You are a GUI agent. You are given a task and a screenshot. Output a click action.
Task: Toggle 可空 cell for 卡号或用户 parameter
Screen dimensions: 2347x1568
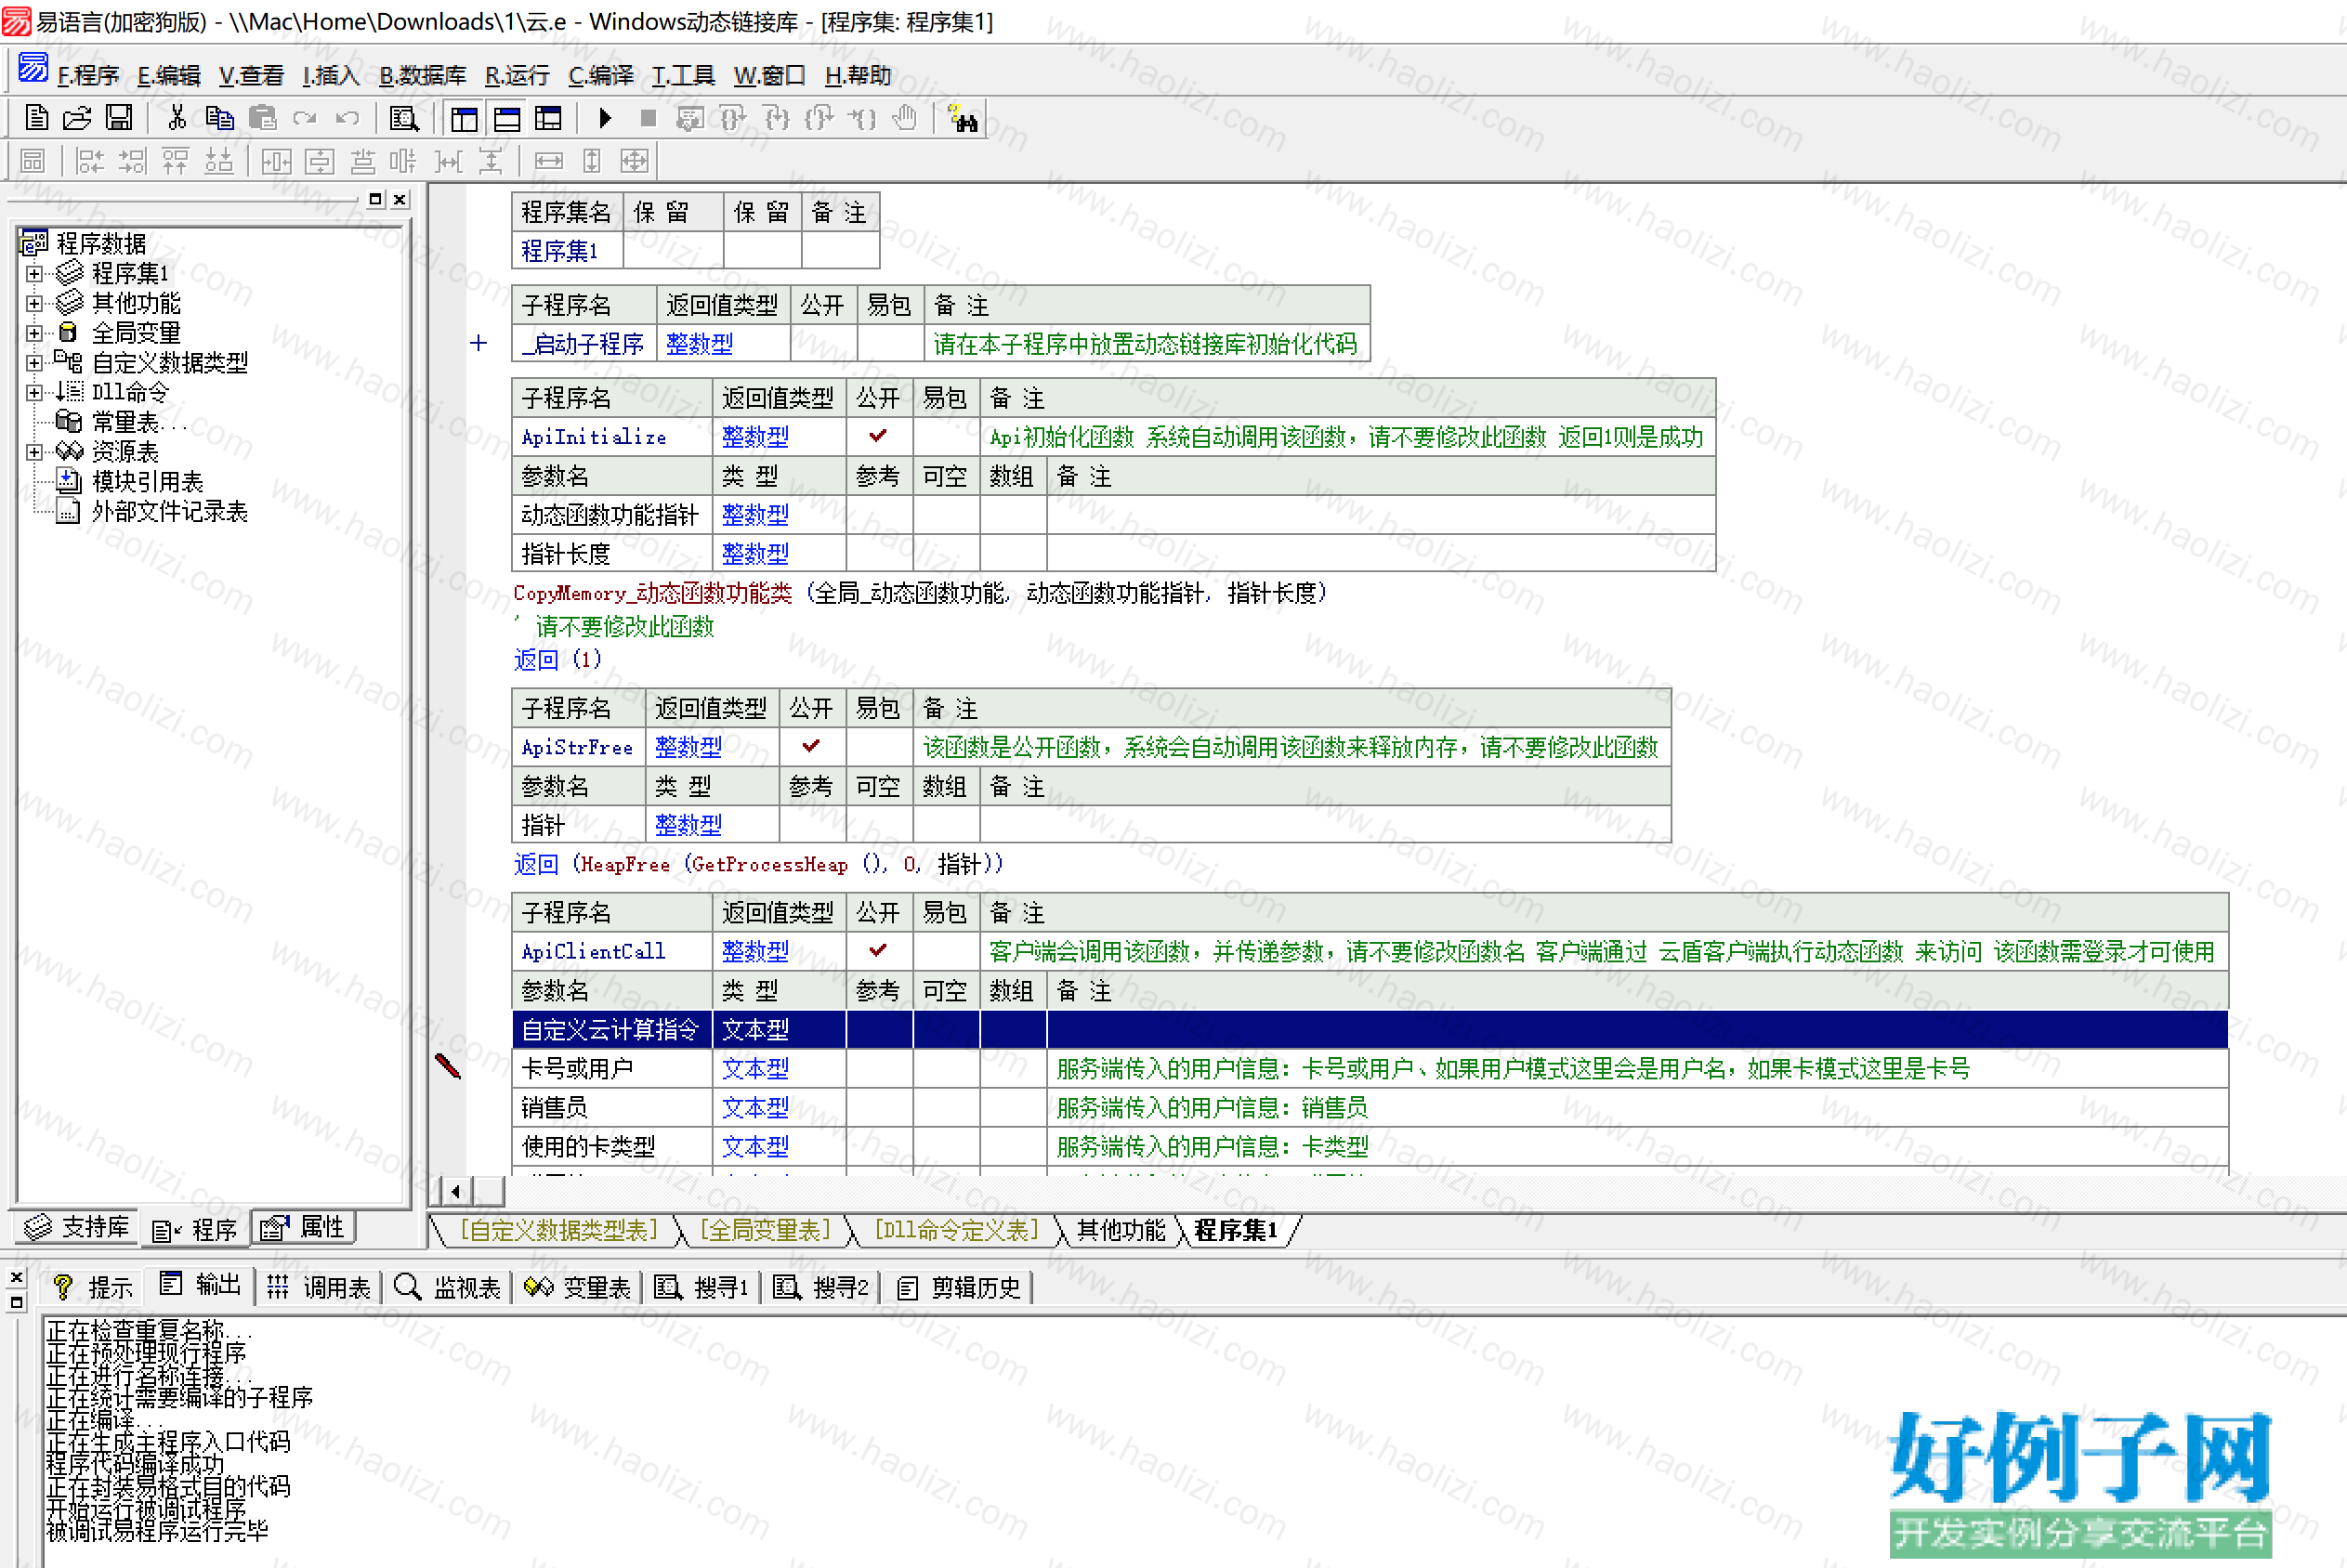click(945, 1068)
